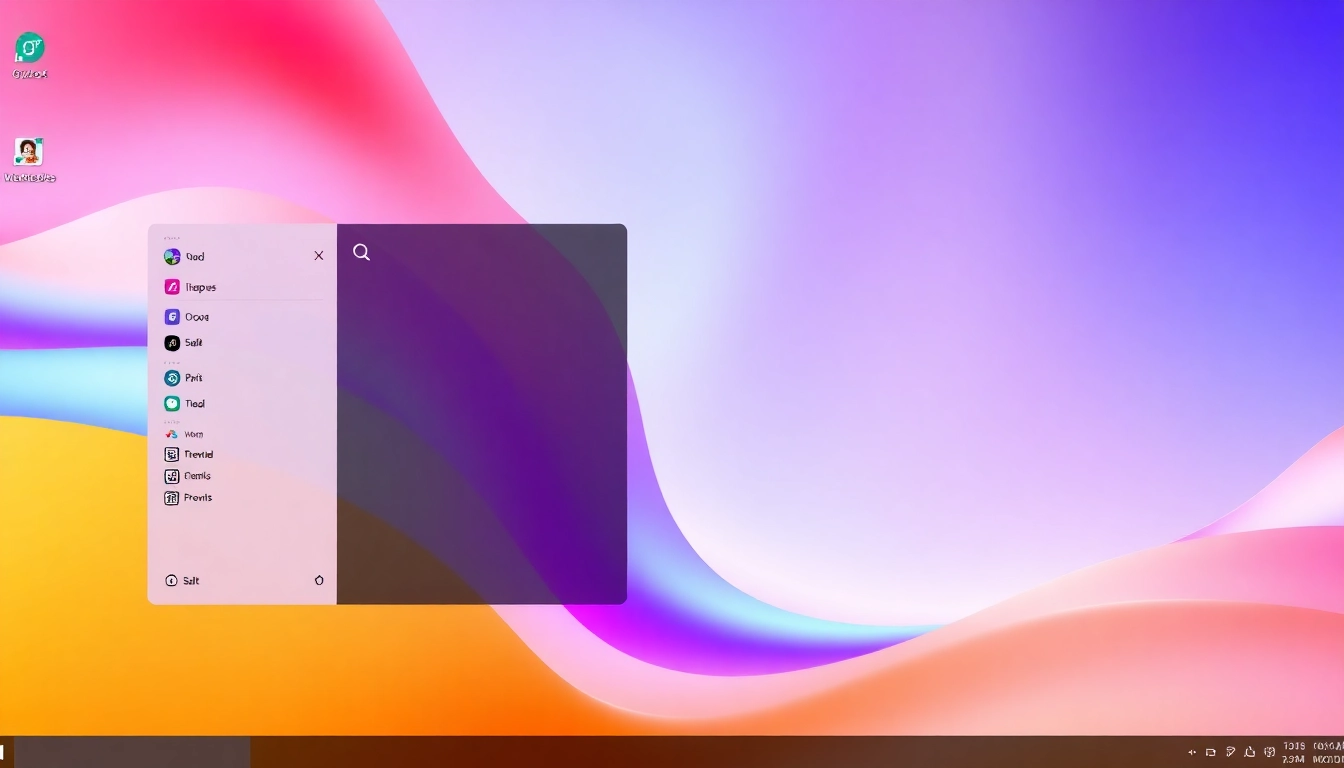1344x768 pixels.
Task: Select the green Tioal app icon
Action: tap(172, 404)
